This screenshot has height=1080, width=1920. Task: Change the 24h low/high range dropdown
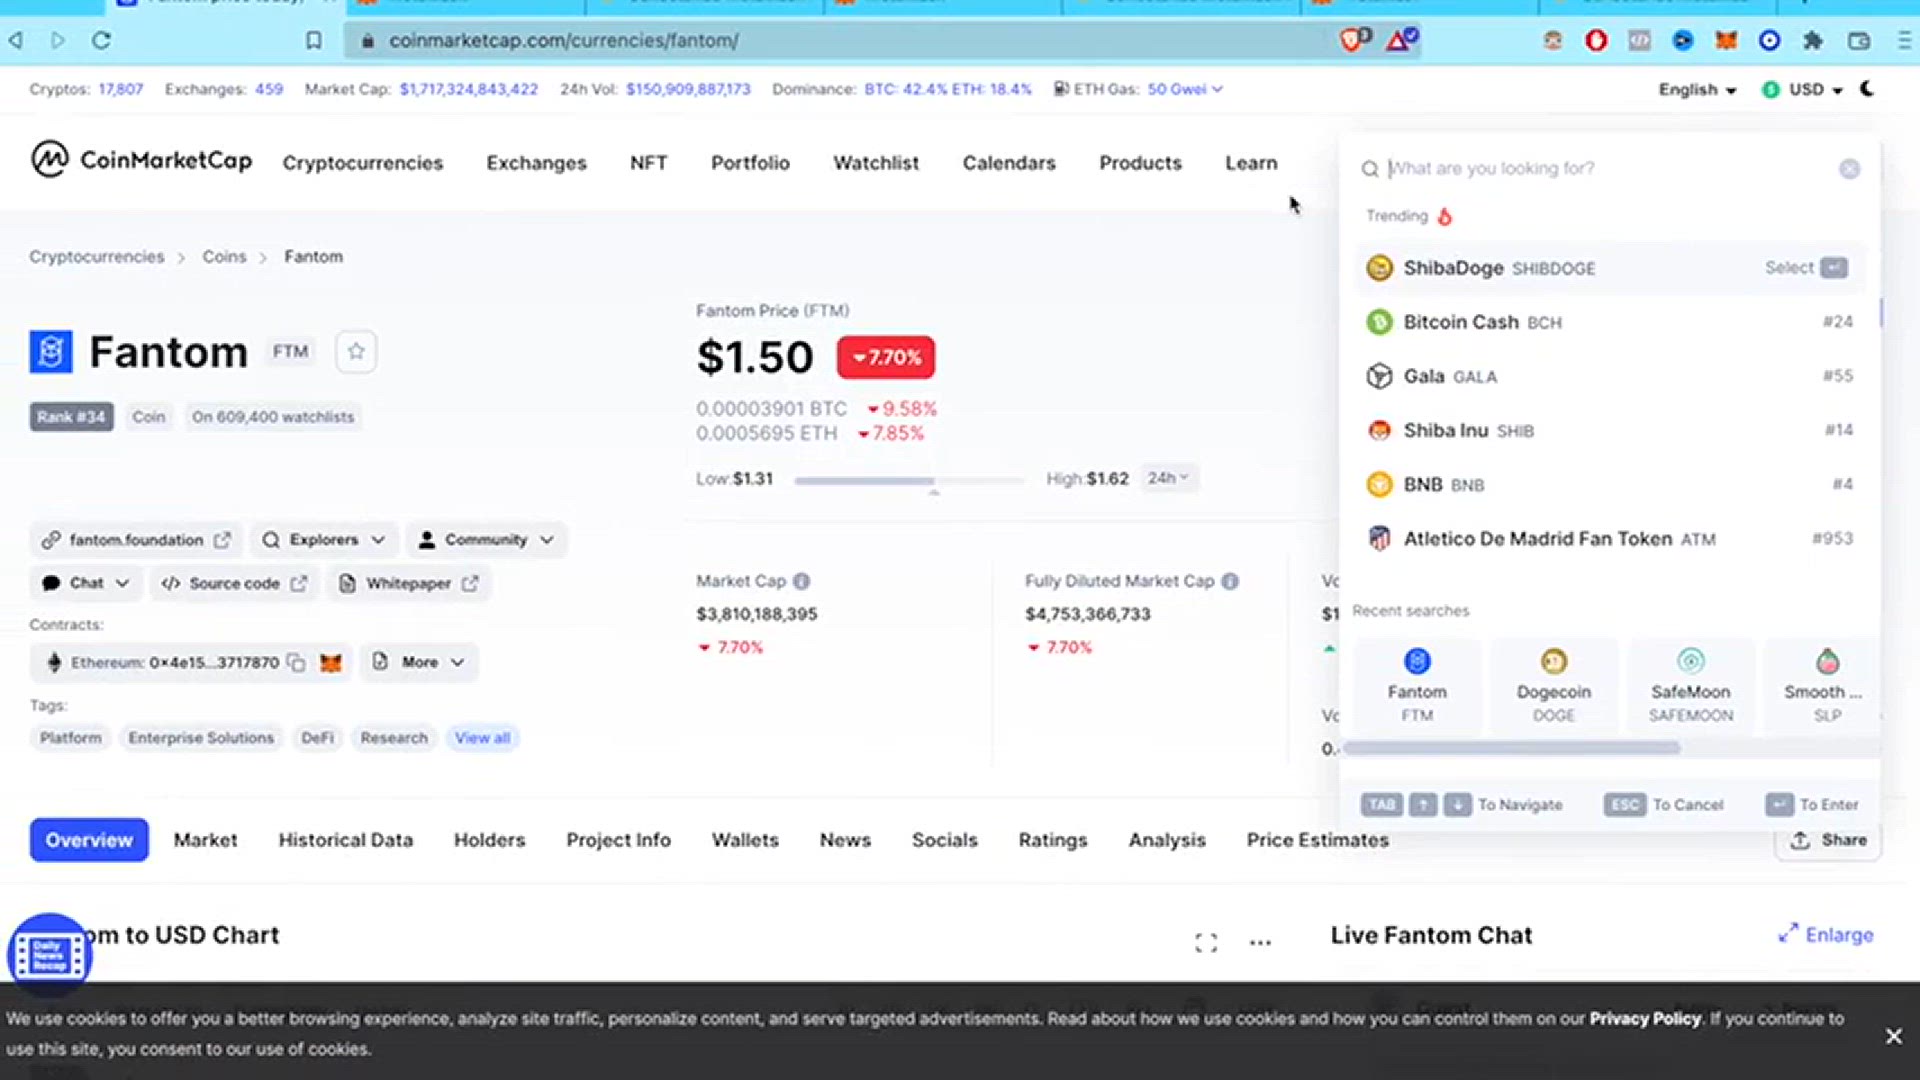[1168, 478]
